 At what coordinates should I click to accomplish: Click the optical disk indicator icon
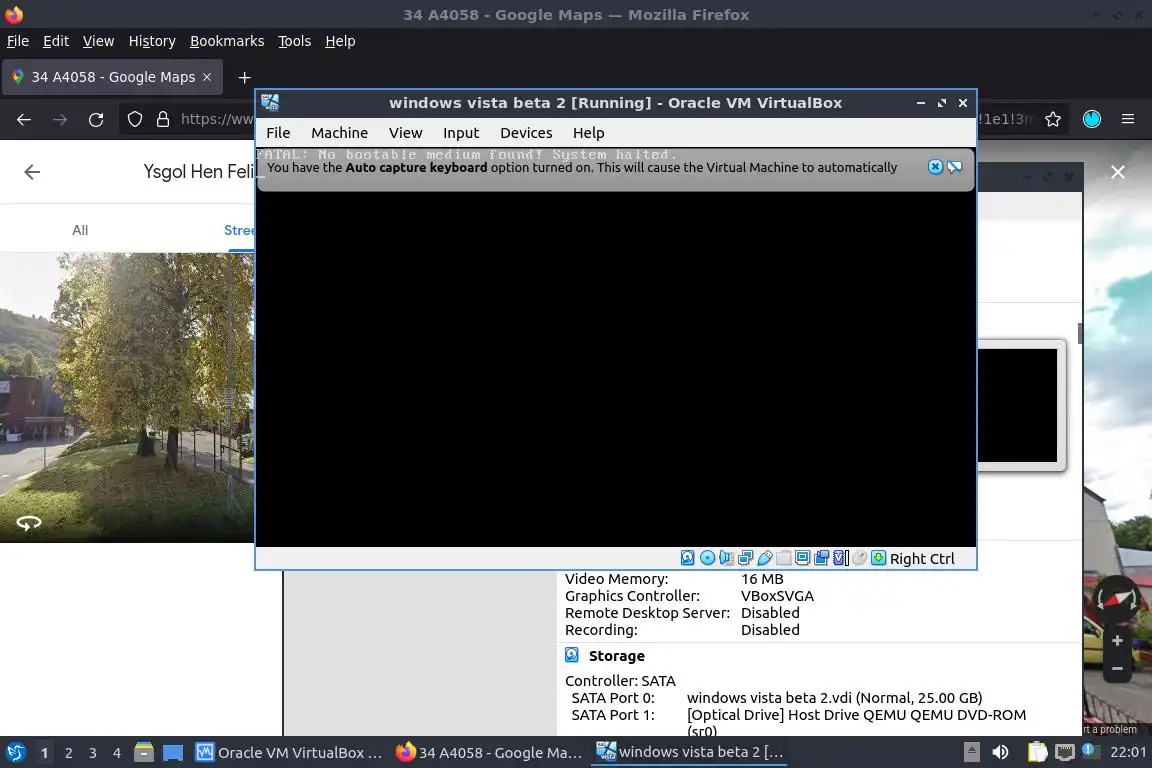(707, 558)
